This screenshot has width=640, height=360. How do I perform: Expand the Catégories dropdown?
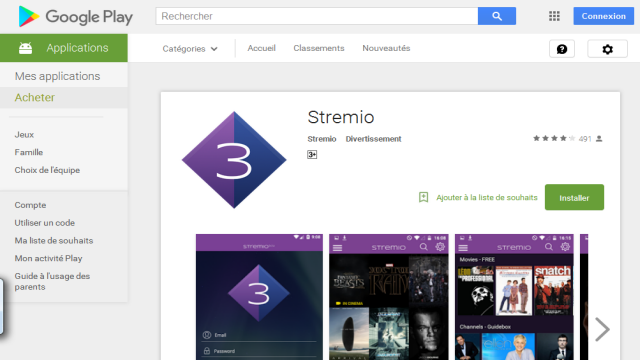point(190,49)
